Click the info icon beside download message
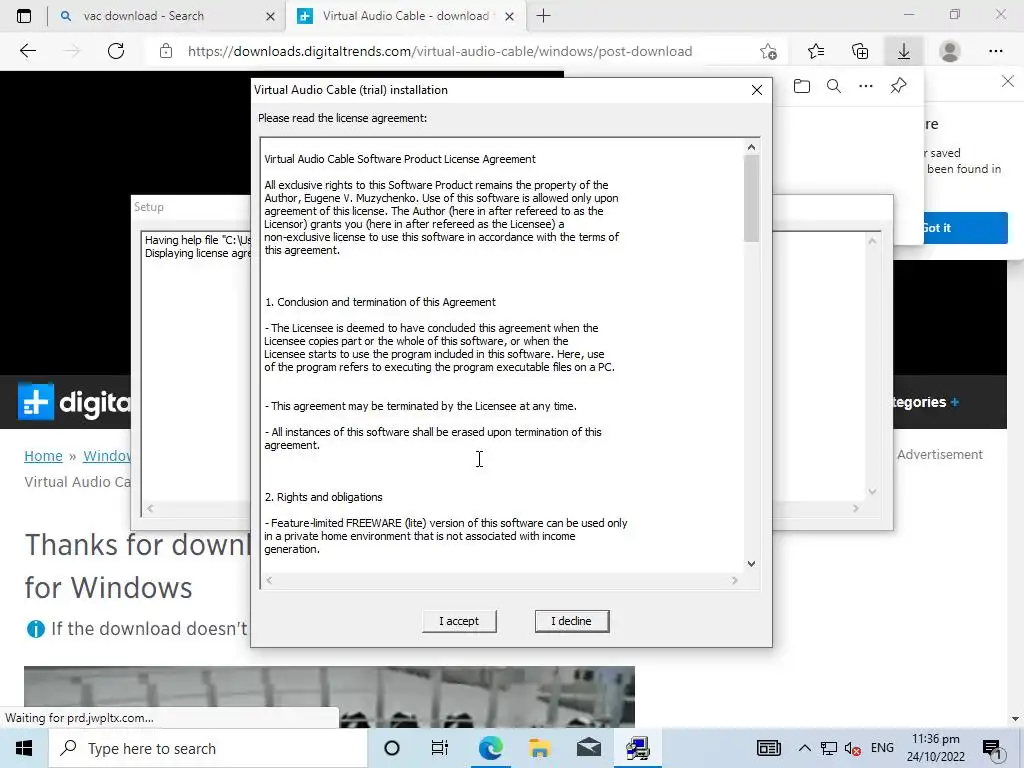 [35, 629]
